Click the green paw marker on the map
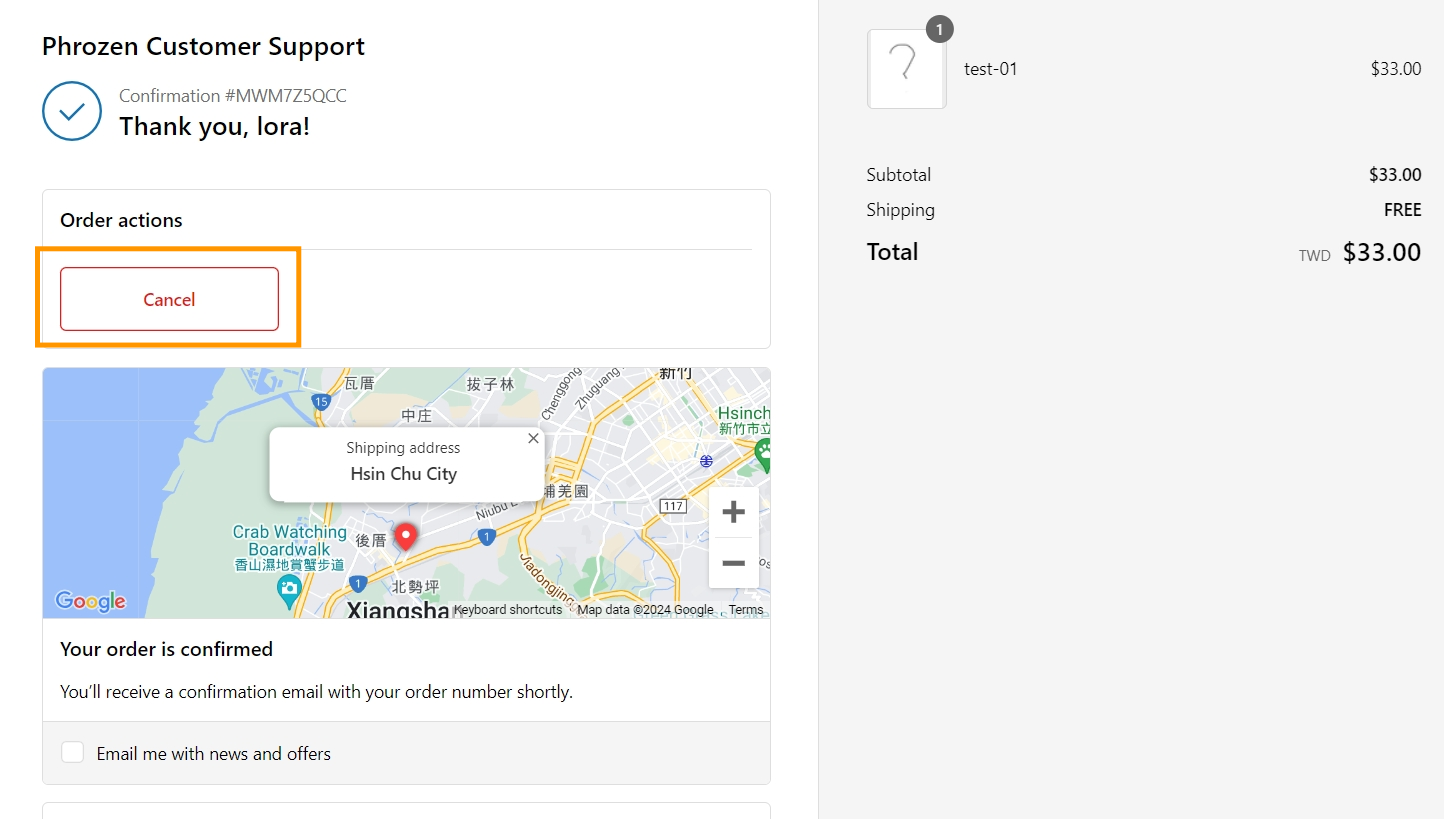This screenshot has width=1444, height=819. point(765,453)
